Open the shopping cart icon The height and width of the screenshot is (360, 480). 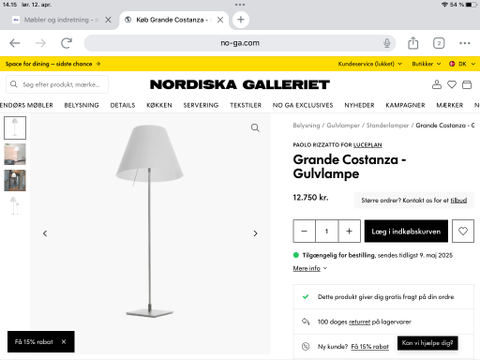pos(467,85)
